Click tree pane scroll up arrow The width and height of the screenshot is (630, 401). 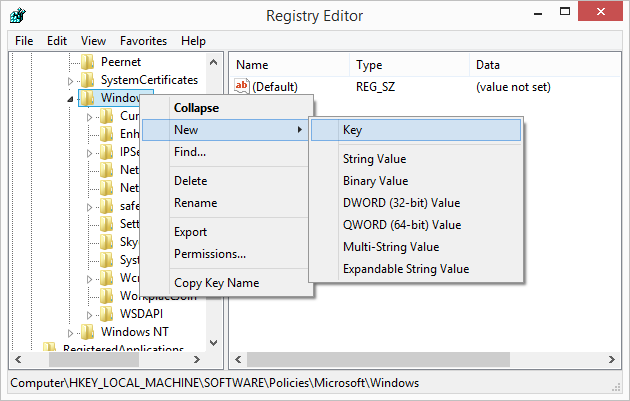[x=214, y=62]
